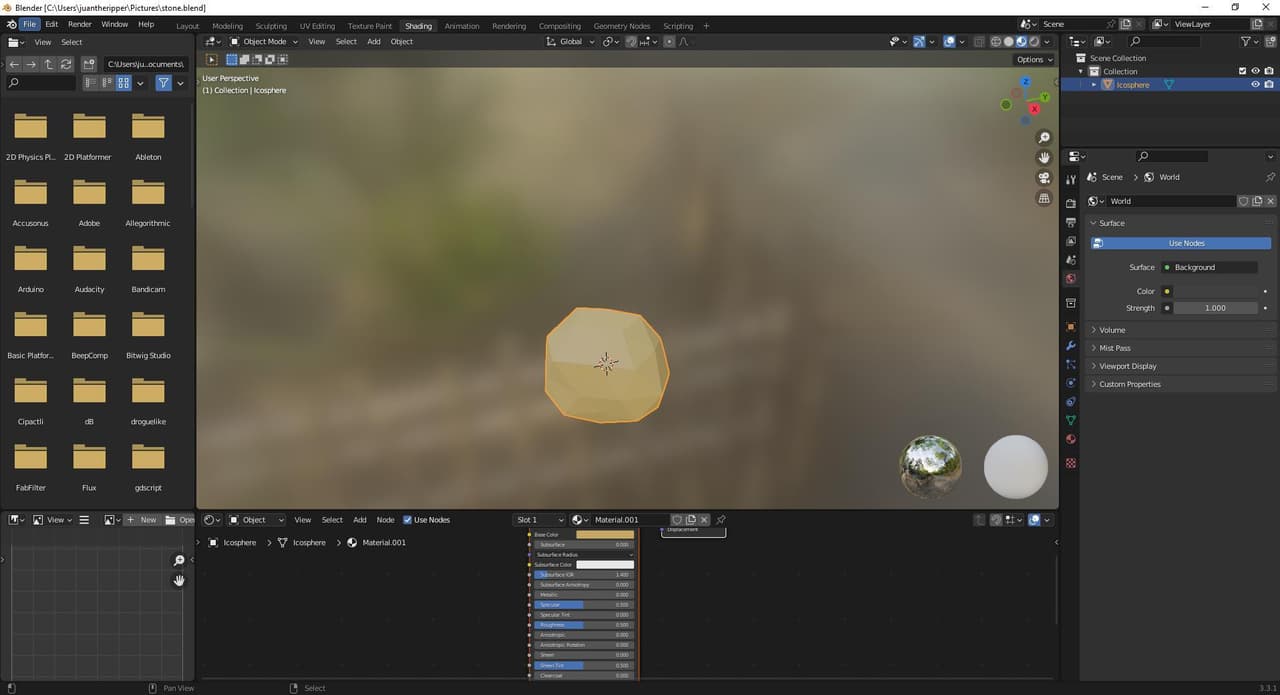Open the viewport Options dropdown
The height and width of the screenshot is (695, 1280).
[x=1034, y=59]
